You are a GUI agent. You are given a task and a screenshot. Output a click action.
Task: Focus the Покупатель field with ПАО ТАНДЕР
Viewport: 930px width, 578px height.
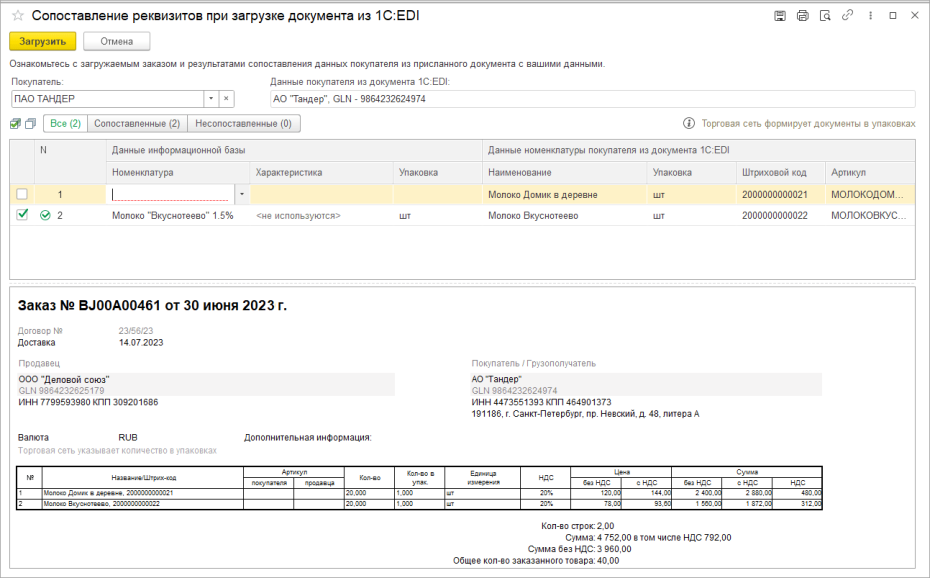click(x=107, y=99)
